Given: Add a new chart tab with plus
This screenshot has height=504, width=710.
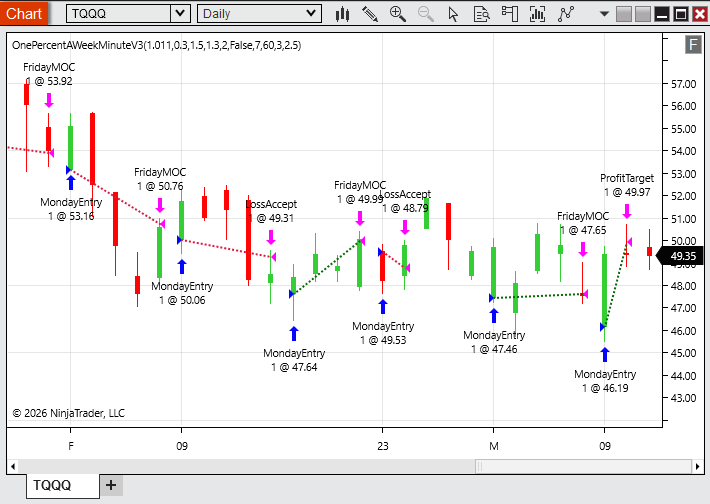Looking at the screenshot, I should (x=111, y=485).
